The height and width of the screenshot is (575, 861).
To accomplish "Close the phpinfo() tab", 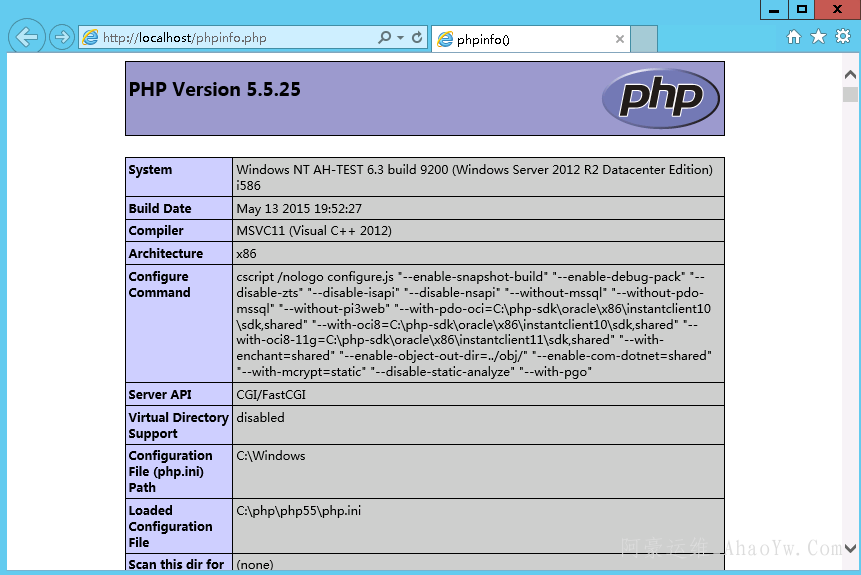I will 620,40.
